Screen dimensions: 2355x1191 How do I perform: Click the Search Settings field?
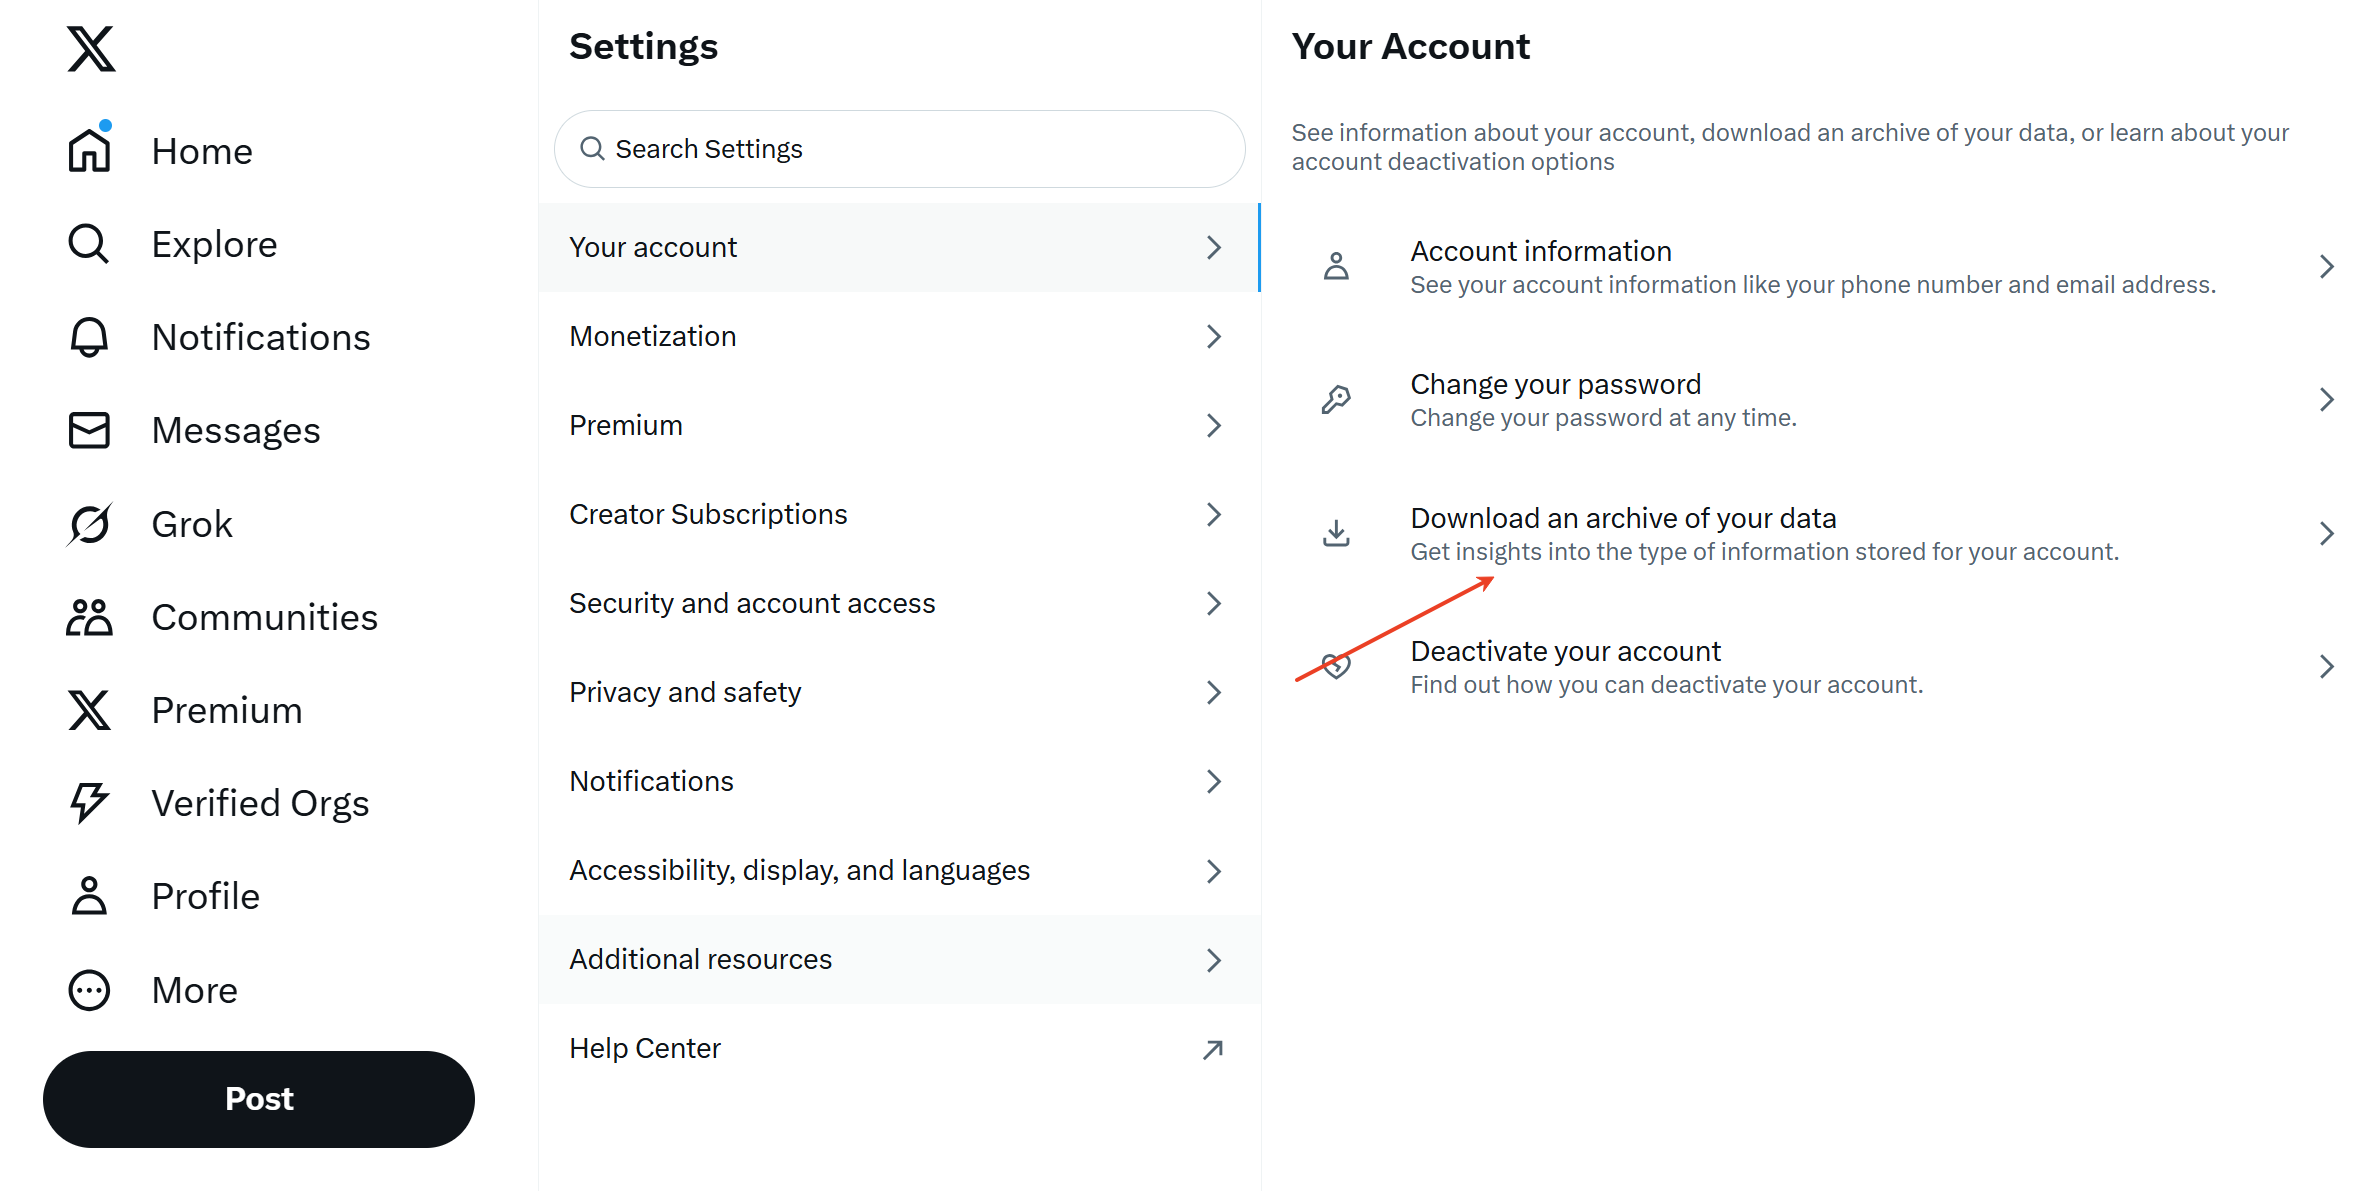tap(899, 149)
